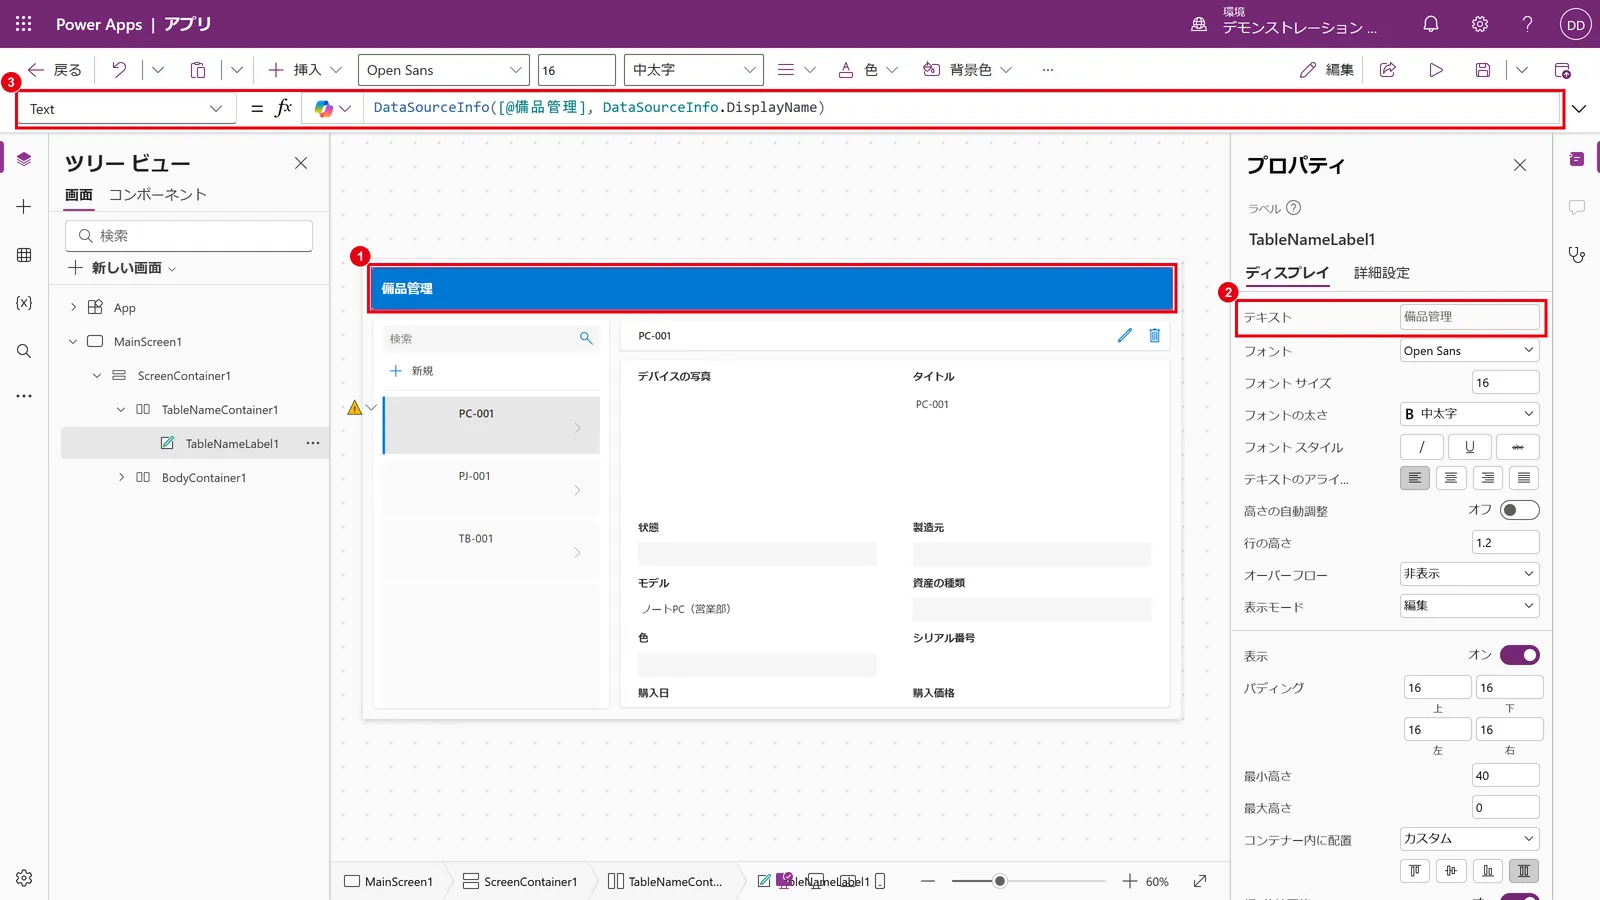The height and width of the screenshot is (900, 1600).
Task: Click the trash delete icon for PC-001
Action: (x=1154, y=336)
